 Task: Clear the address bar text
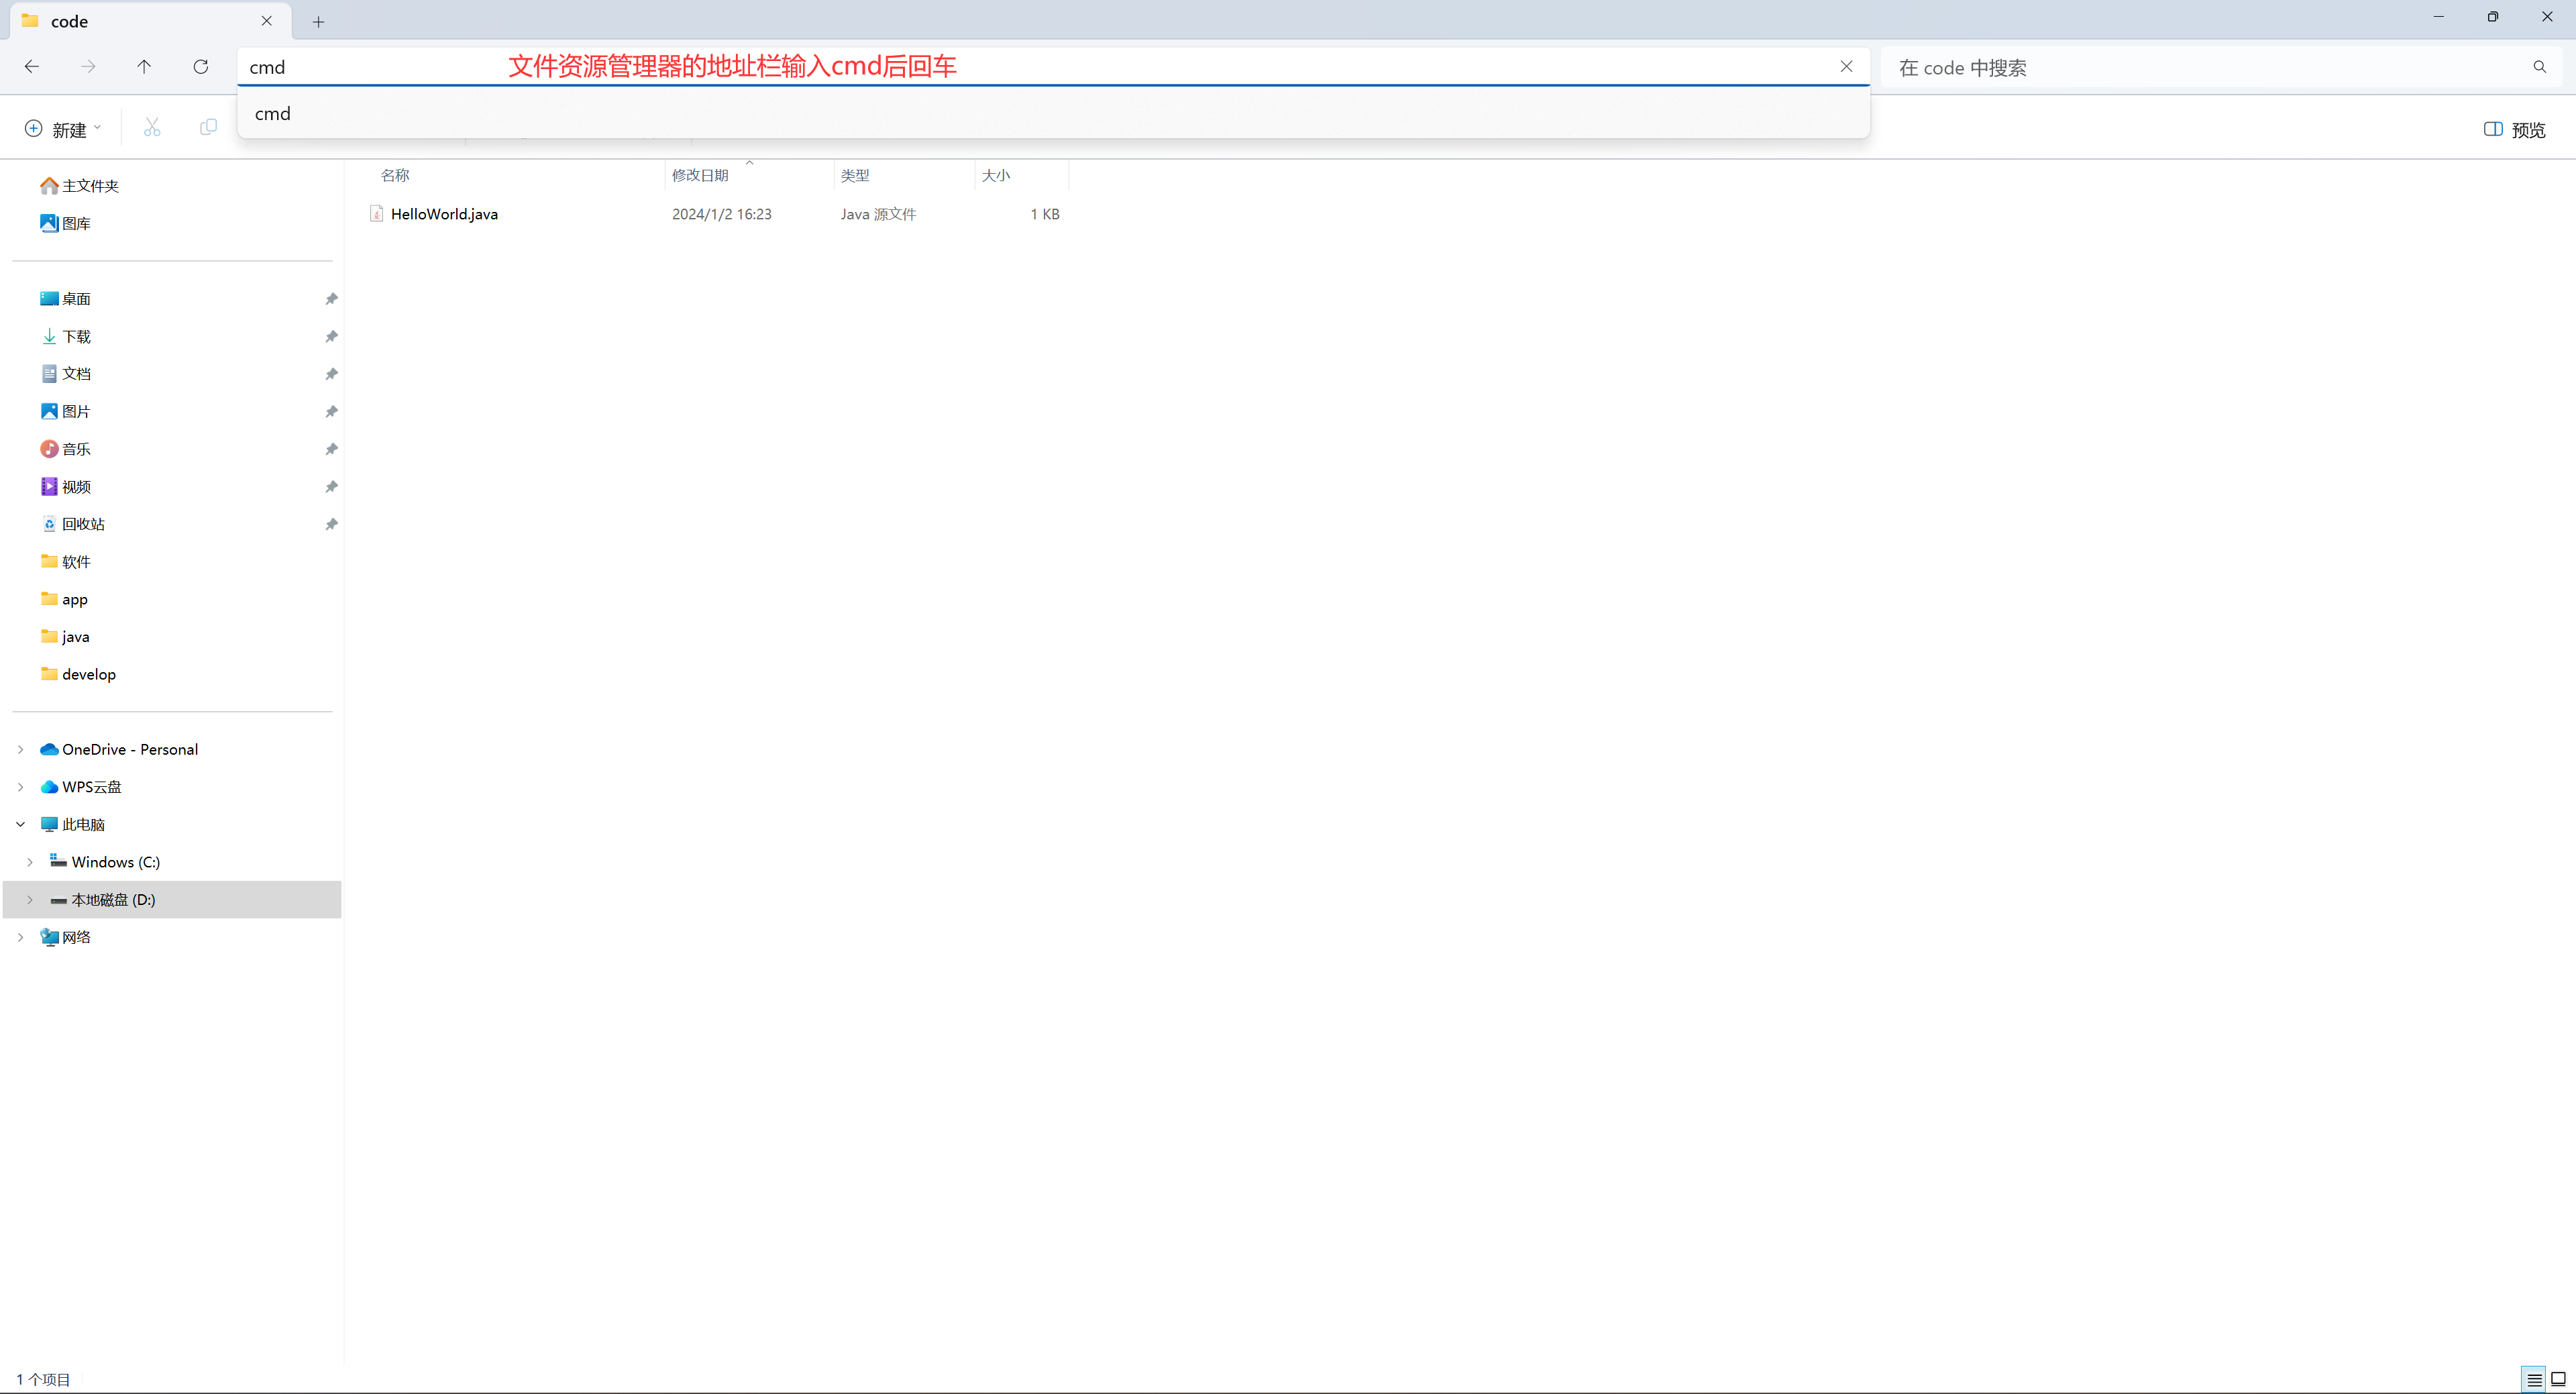point(1846,67)
